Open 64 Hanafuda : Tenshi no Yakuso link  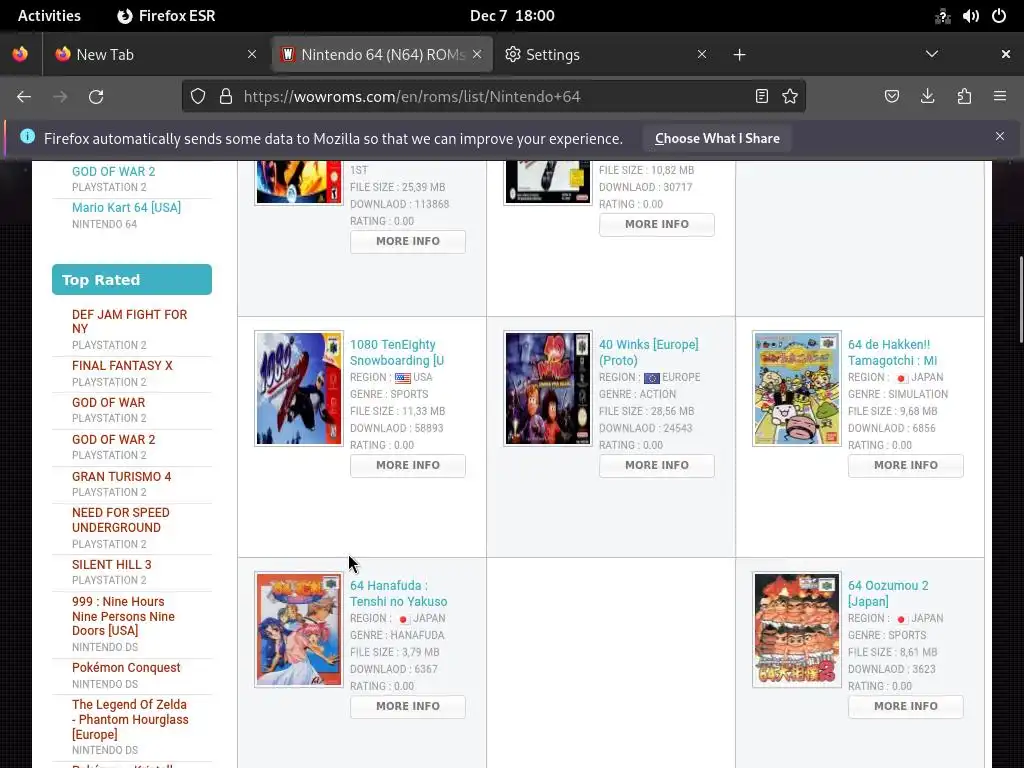398,594
